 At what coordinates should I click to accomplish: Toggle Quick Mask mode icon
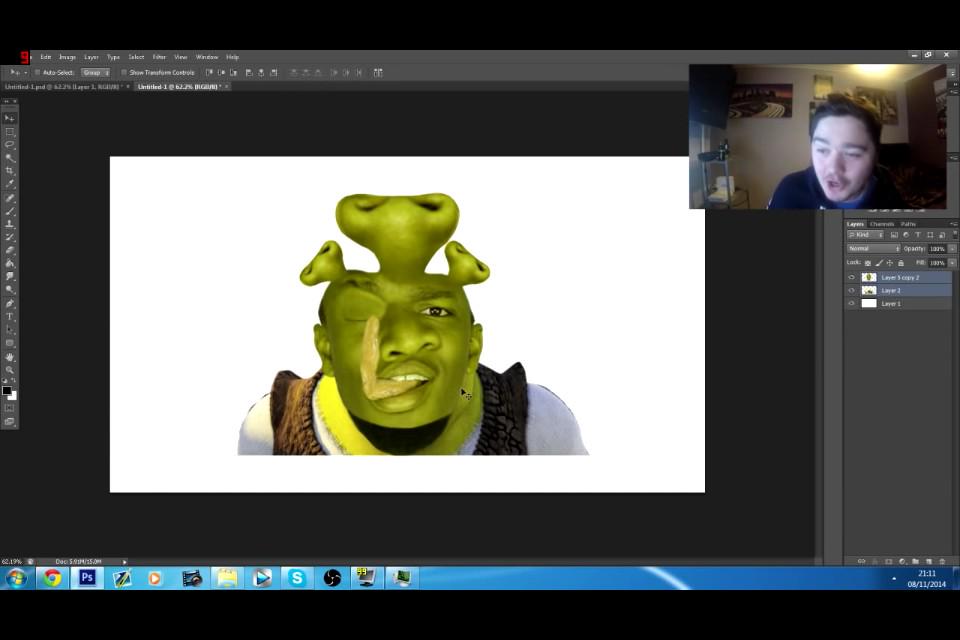[x=10, y=408]
